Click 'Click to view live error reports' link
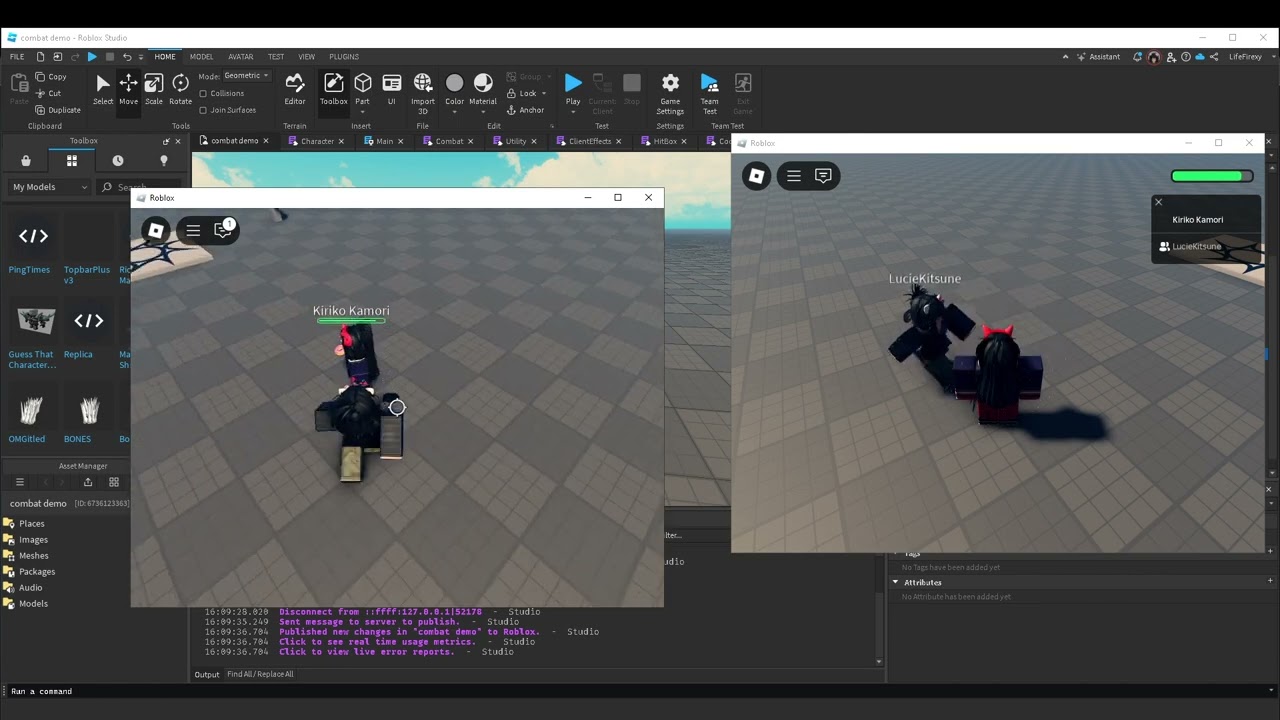1280x720 pixels. click(x=367, y=652)
